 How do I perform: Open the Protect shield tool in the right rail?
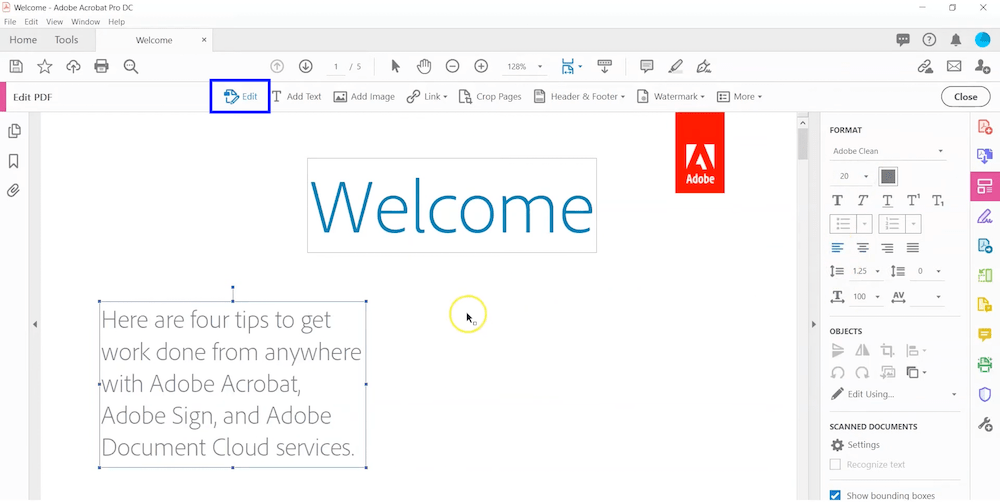click(985, 394)
